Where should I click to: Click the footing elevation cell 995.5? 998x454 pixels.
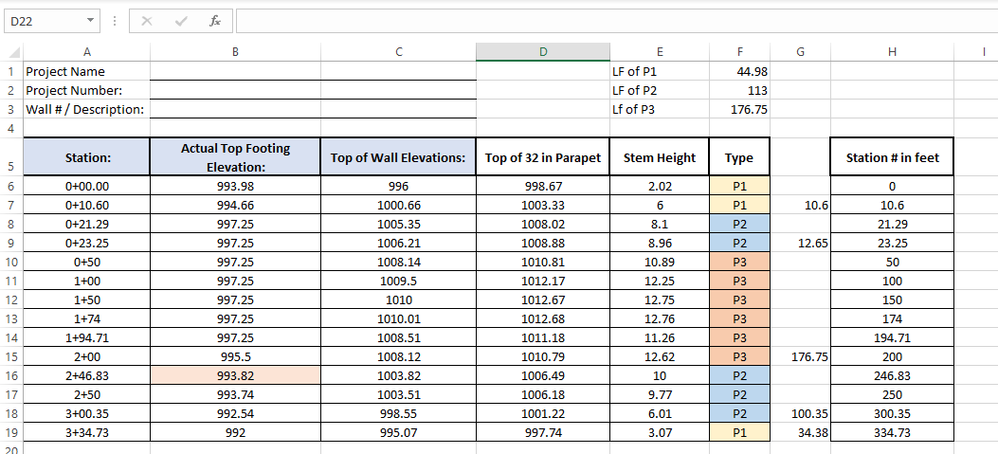click(x=235, y=357)
